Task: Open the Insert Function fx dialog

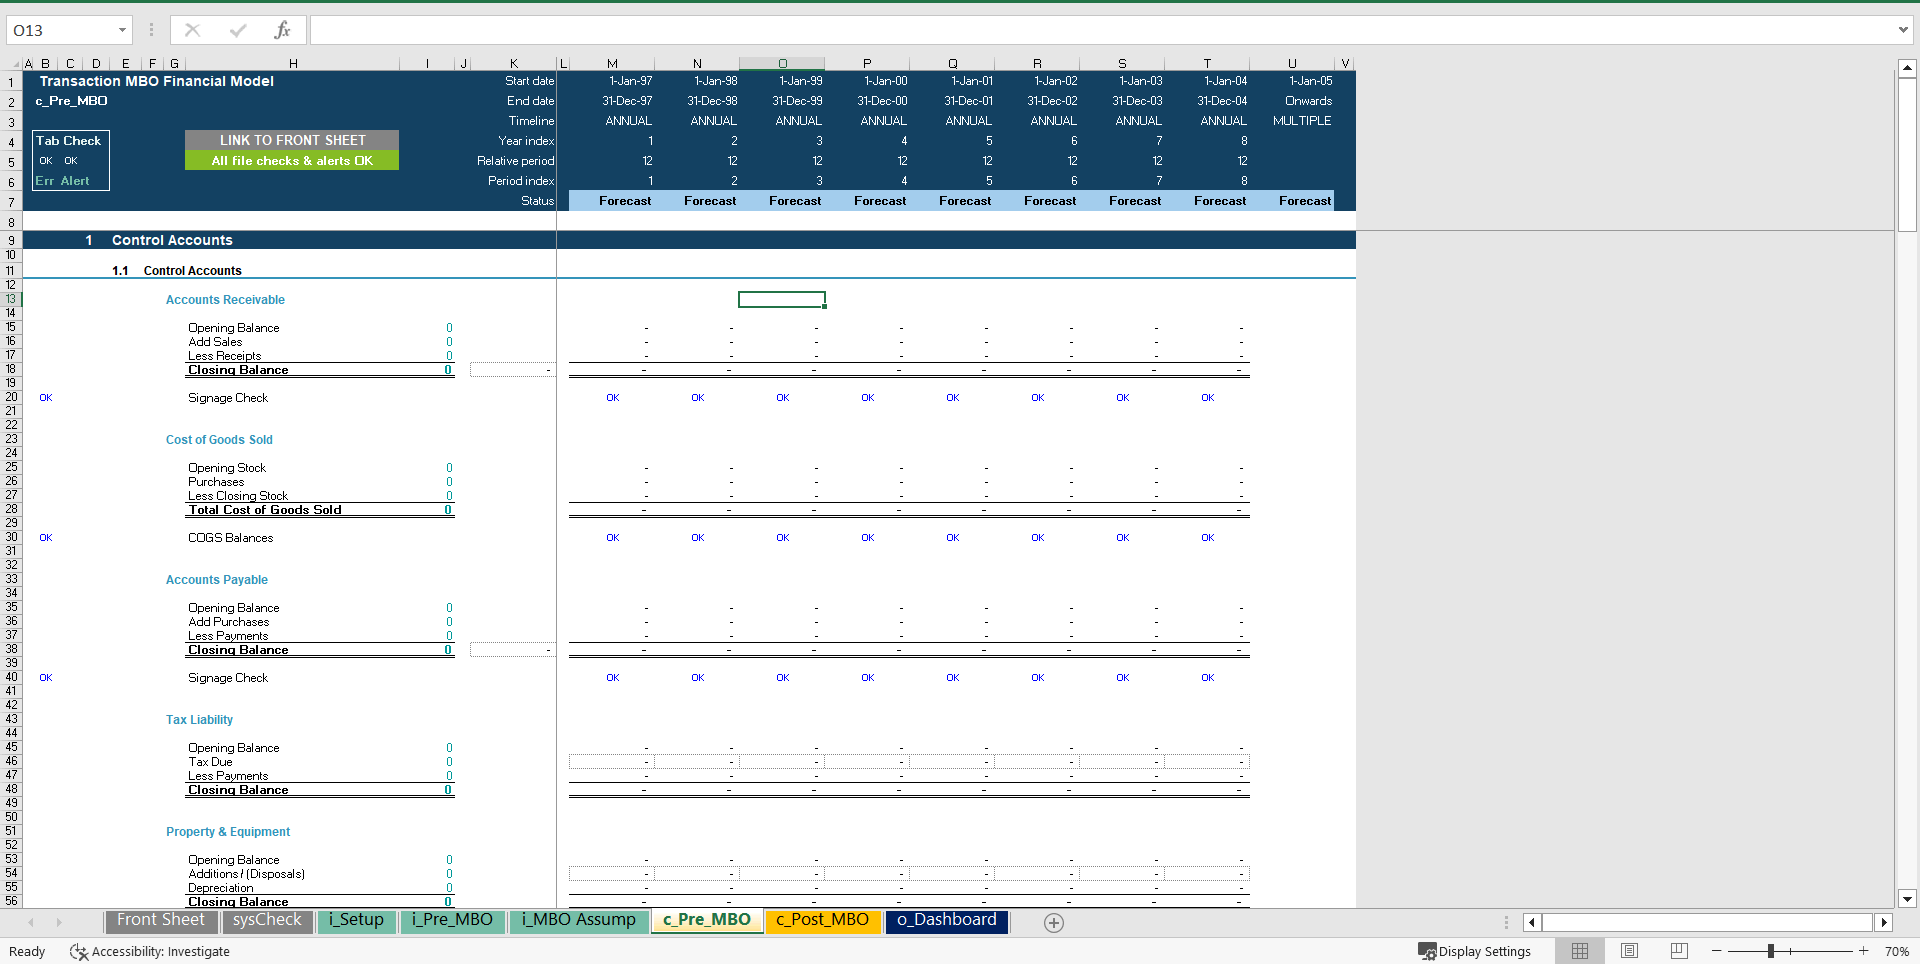Action: click(x=282, y=30)
